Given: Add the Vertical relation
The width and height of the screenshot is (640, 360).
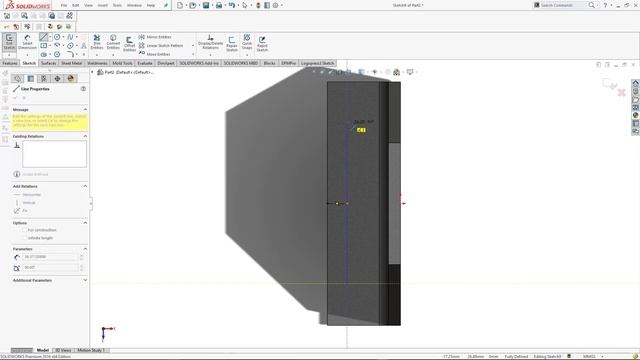Looking at the screenshot, I should [x=25, y=202].
